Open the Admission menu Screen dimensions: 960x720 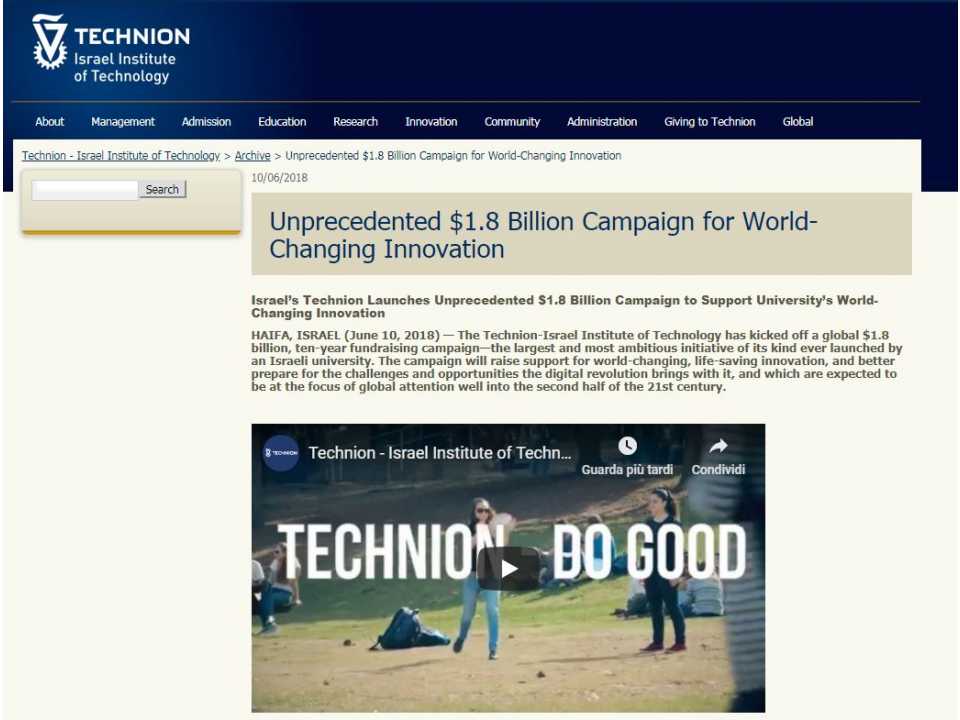click(206, 121)
